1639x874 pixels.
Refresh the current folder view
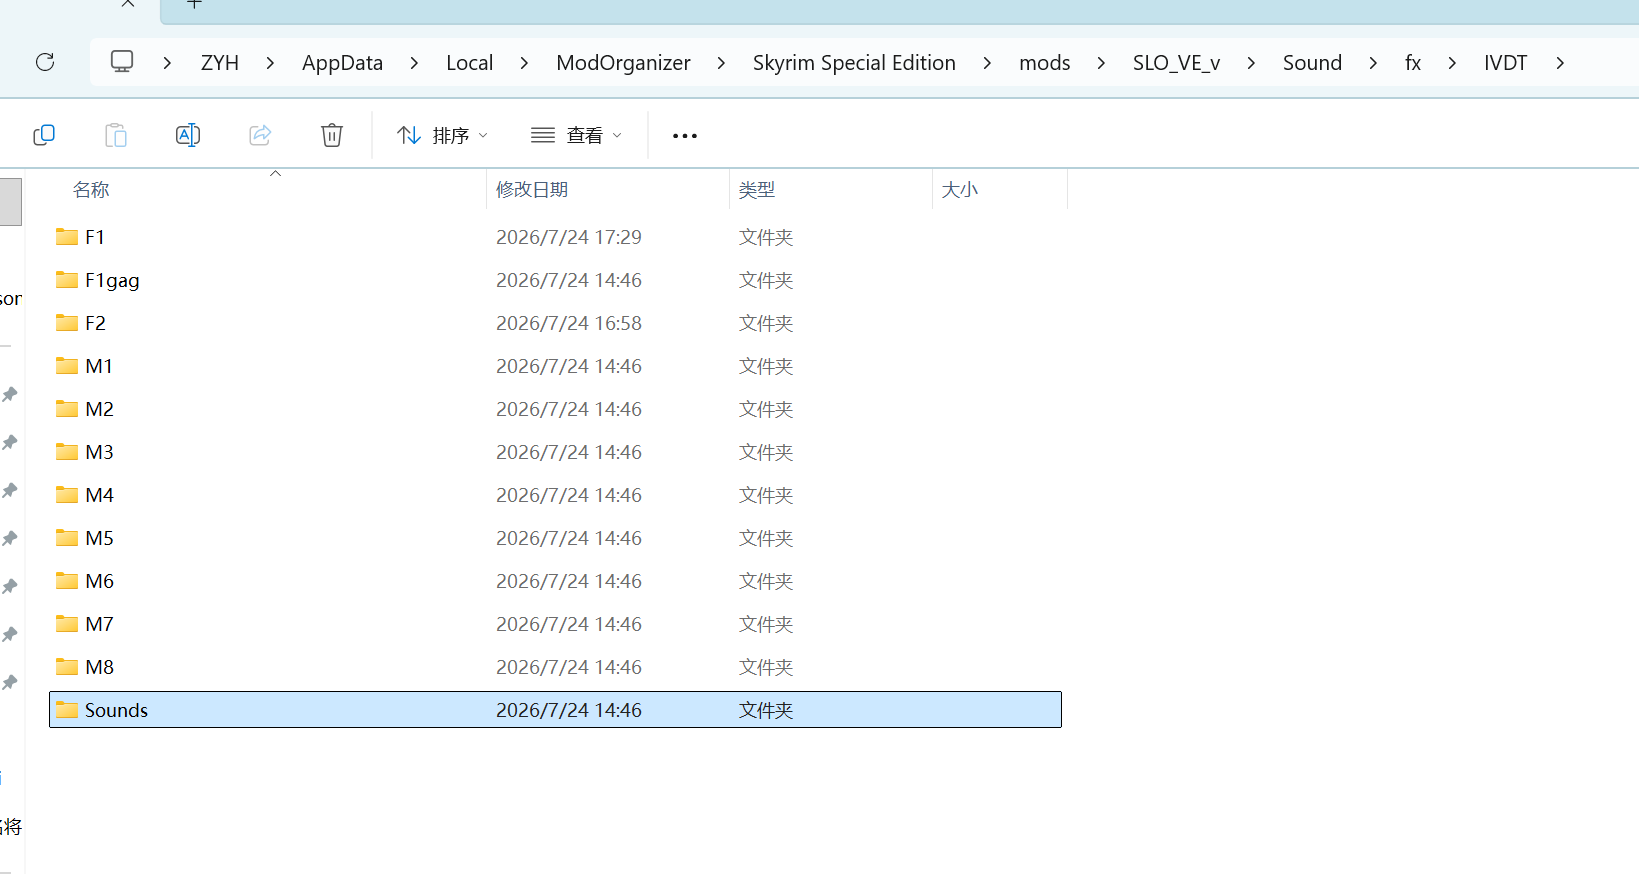point(45,62)
